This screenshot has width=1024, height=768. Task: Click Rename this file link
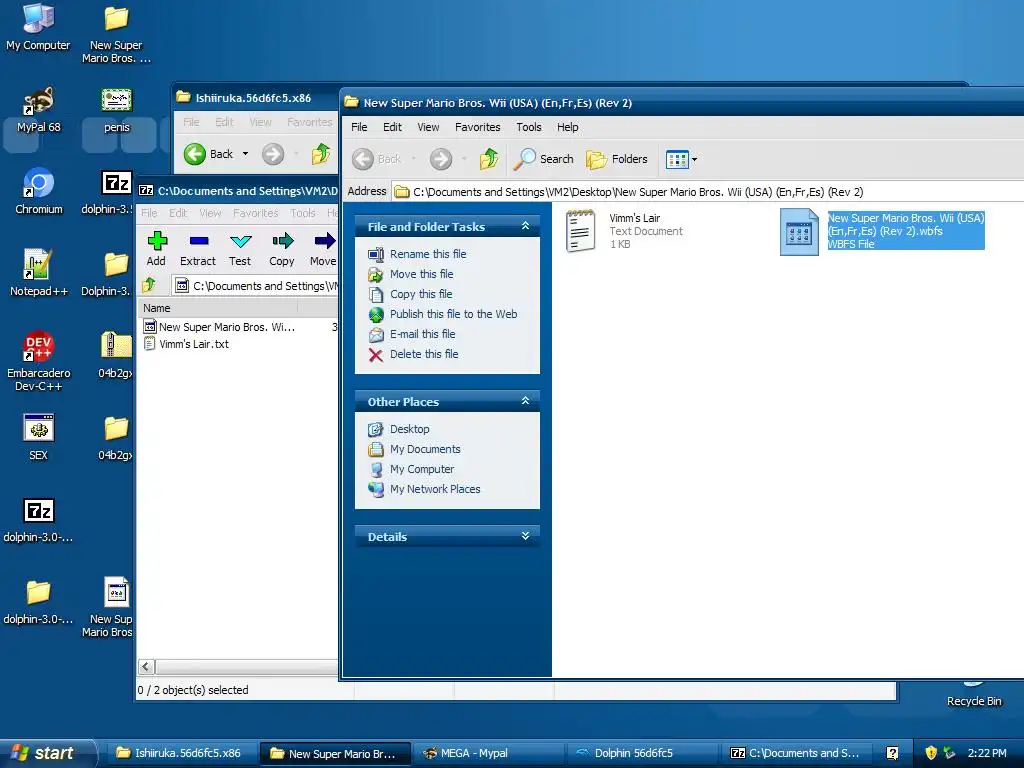coord(428,254)
